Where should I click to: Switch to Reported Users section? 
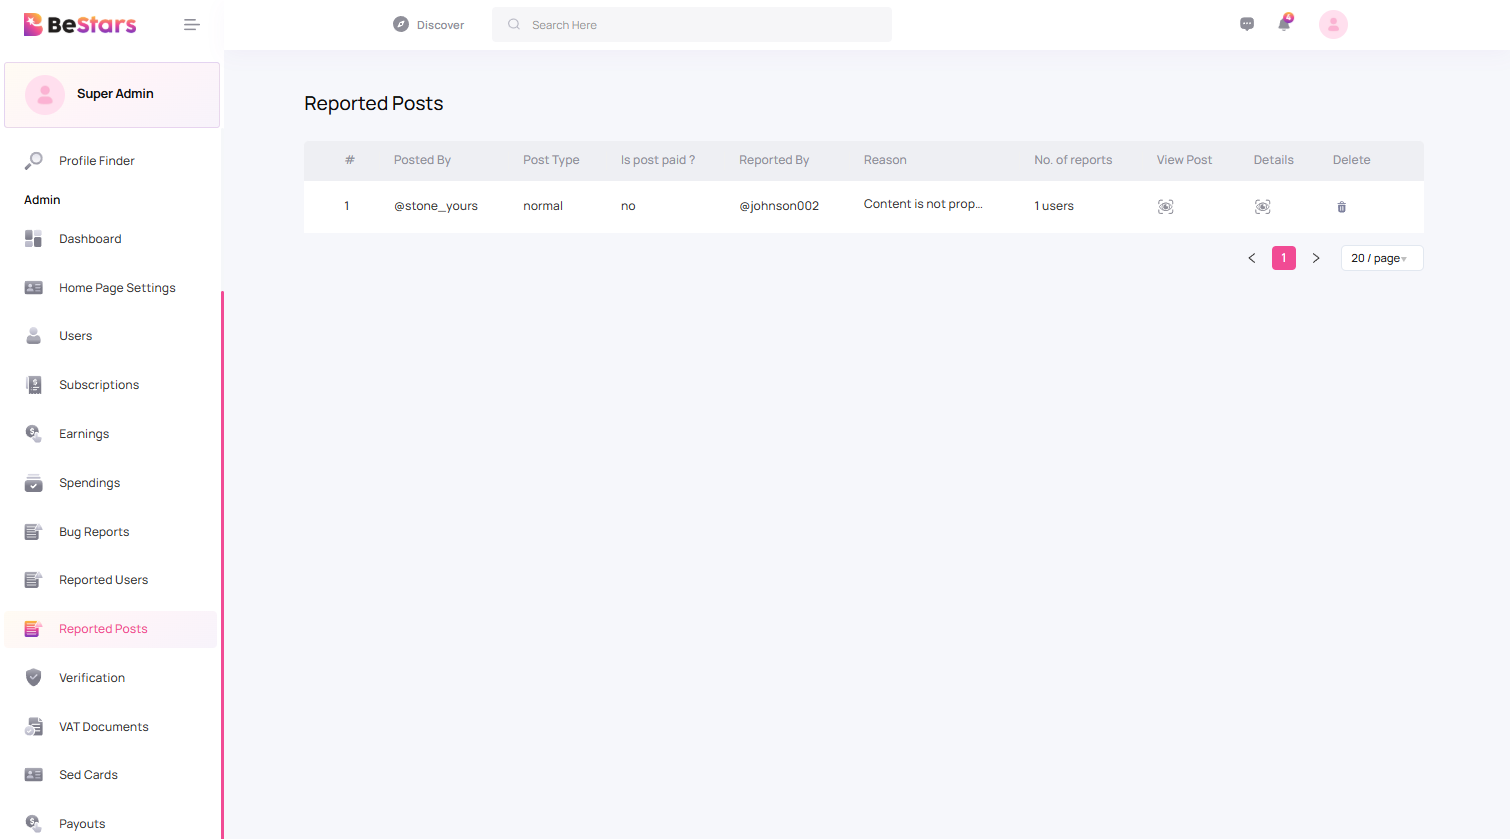click(x=103, y=580)
